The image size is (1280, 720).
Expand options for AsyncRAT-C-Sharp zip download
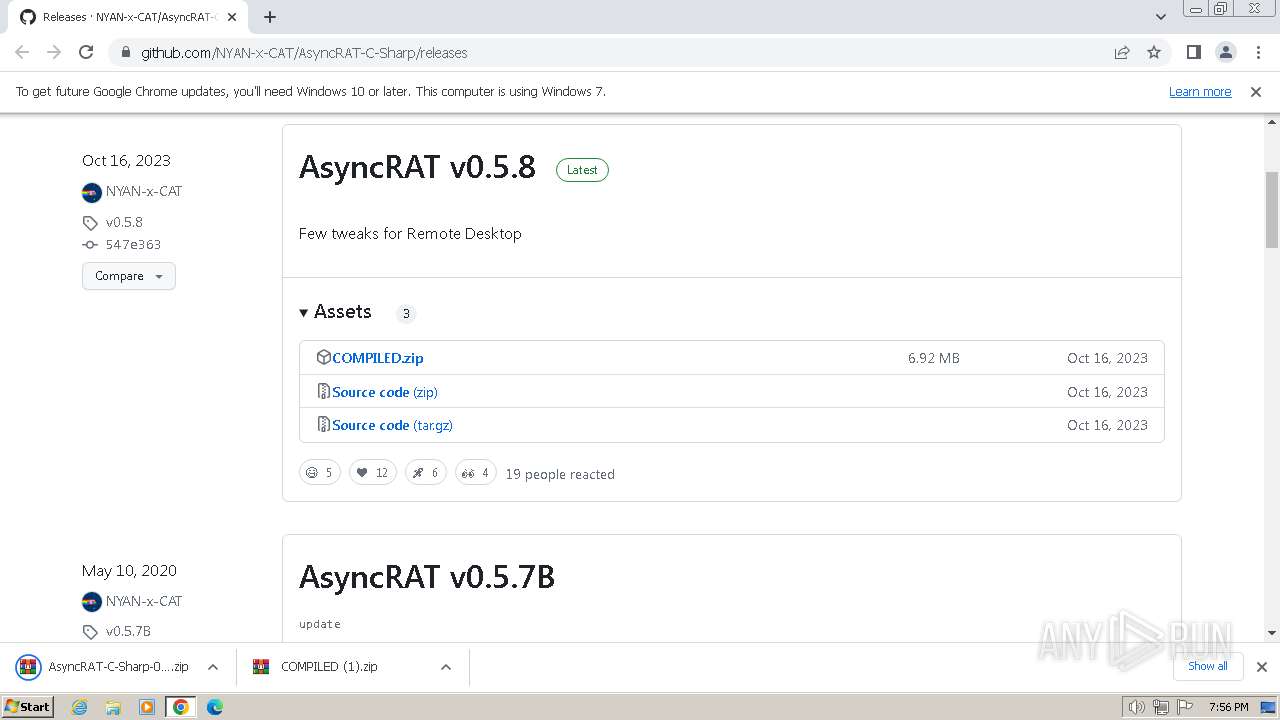pos(213,667)
